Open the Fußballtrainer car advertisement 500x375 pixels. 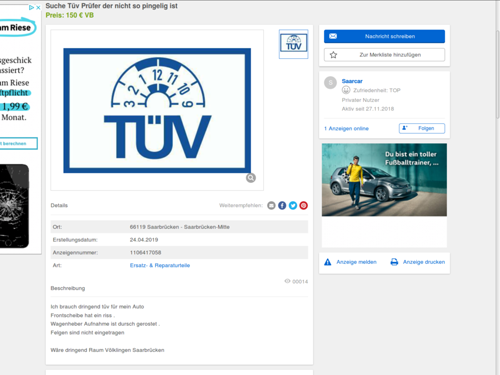[x=384, y=180]
